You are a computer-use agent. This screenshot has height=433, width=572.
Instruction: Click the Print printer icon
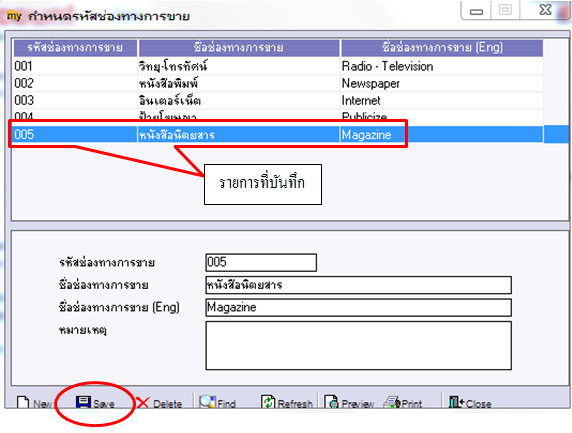tap(392, 402)
